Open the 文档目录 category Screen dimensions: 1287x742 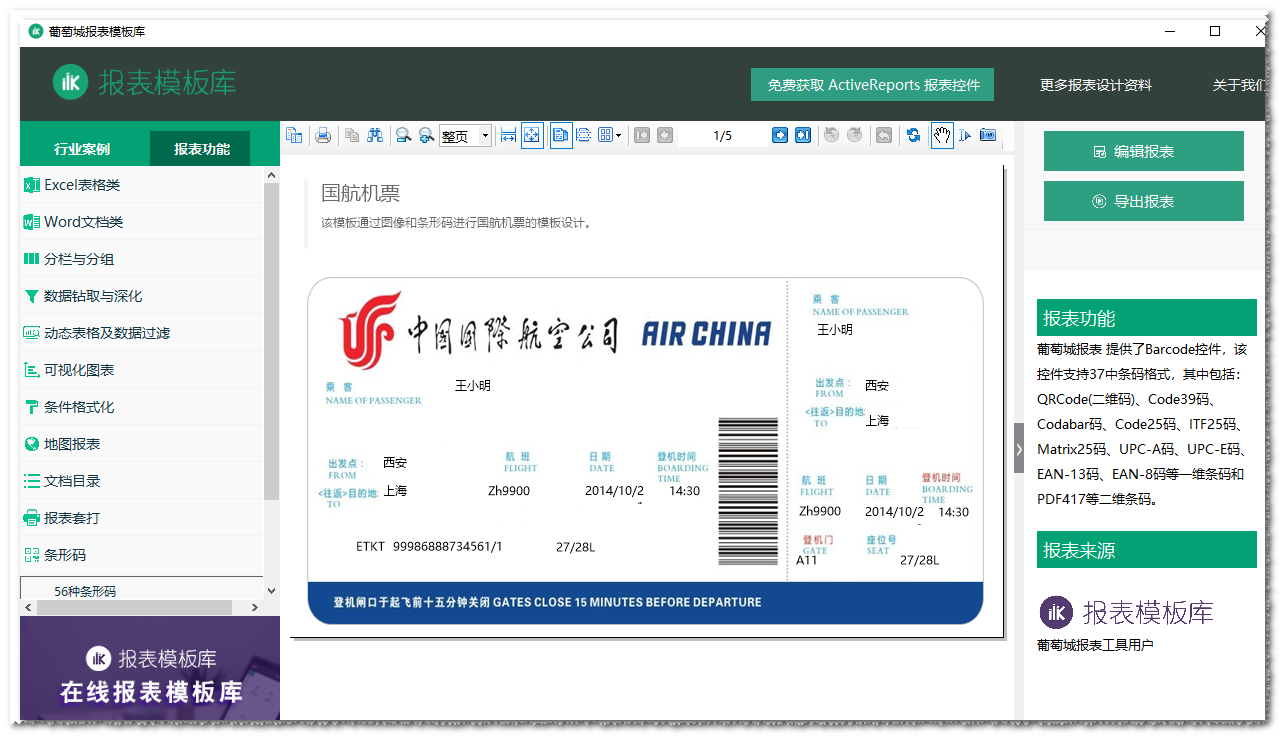coord(142,481)
